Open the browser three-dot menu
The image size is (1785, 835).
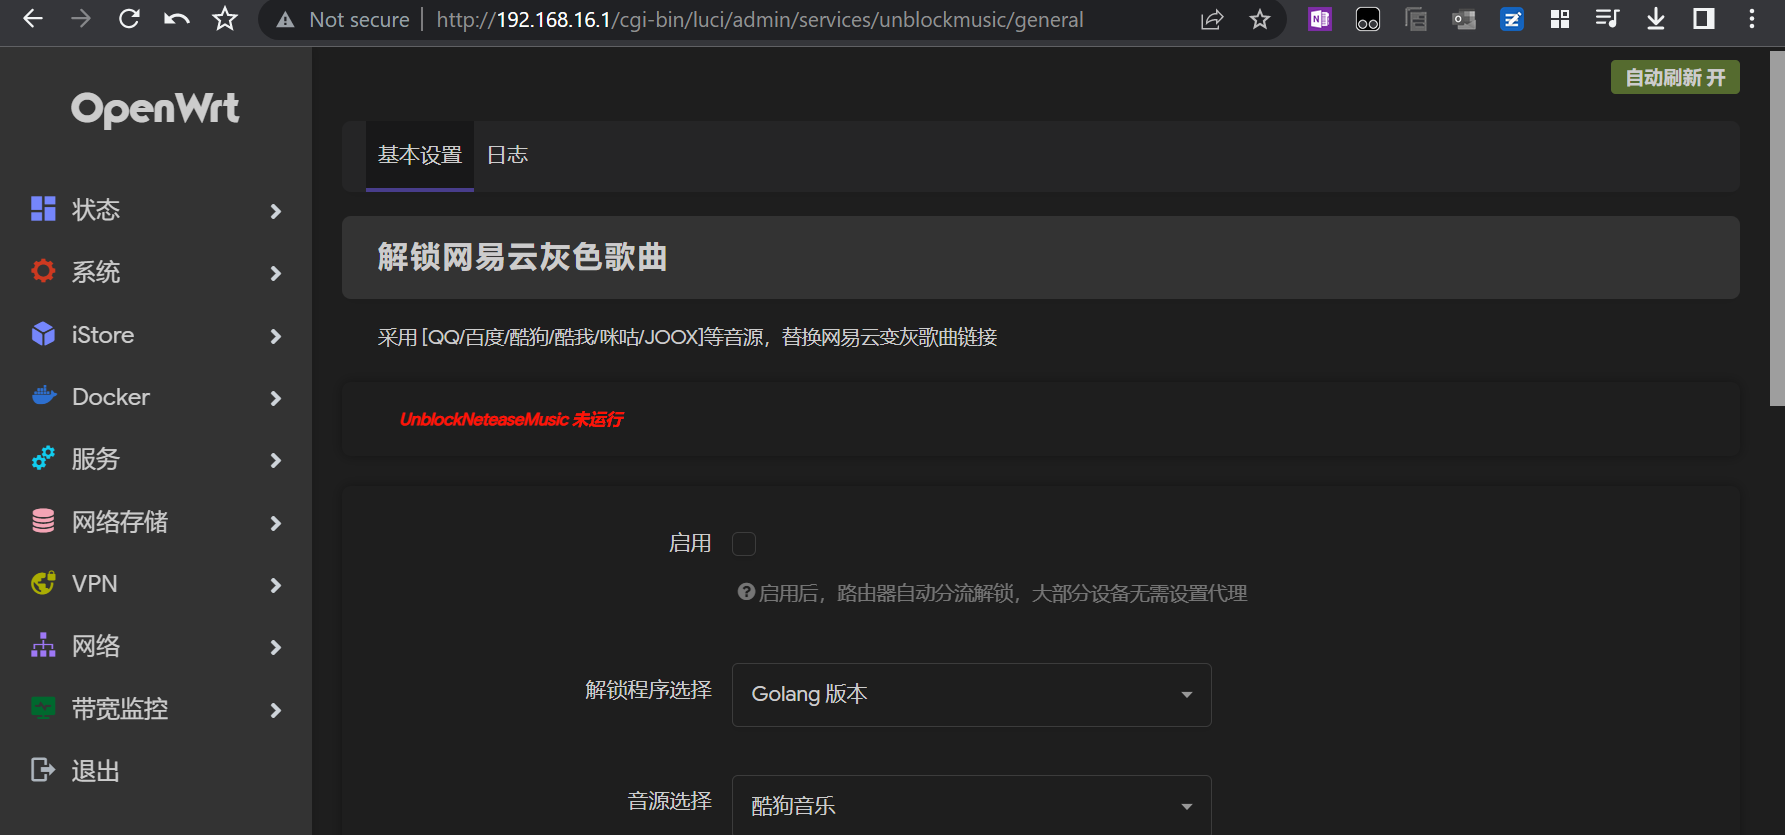pyautogui.click(x=1752, y=19)
